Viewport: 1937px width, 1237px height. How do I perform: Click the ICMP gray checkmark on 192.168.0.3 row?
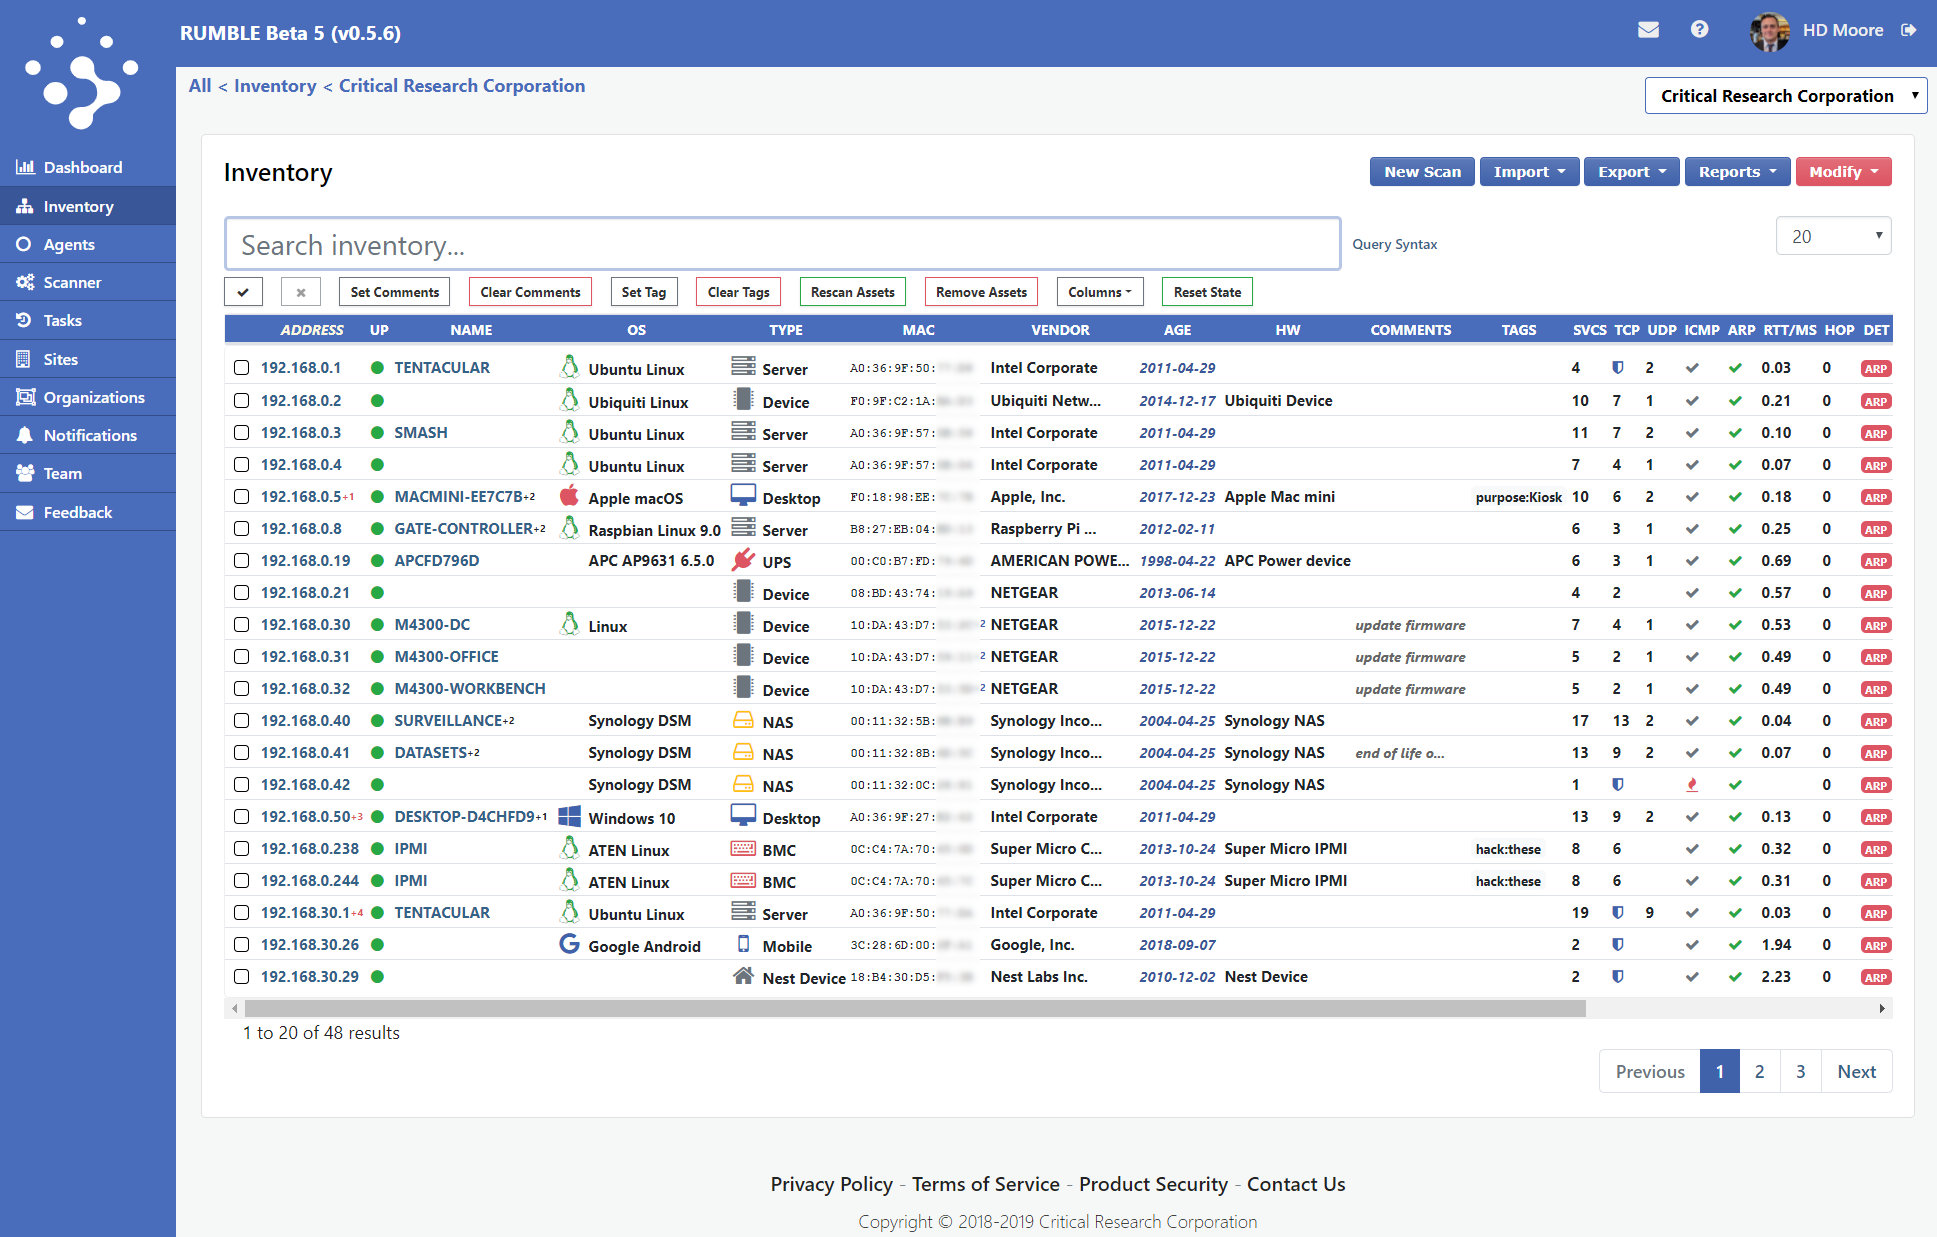tap(1692, 433)
